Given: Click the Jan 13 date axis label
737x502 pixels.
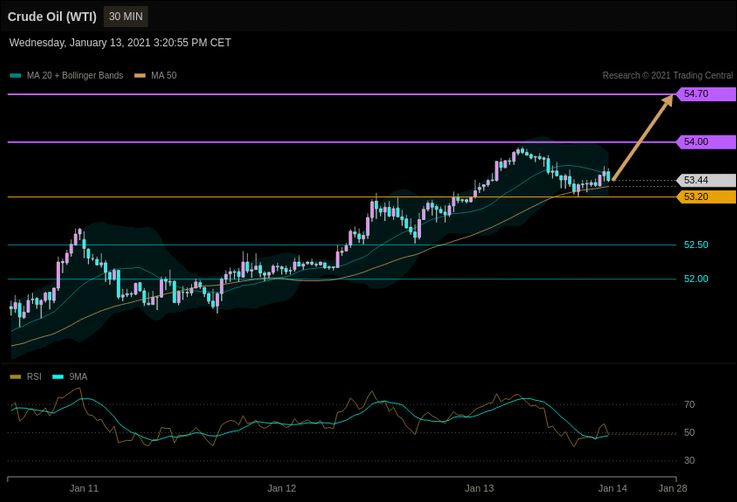Looking at the screenshot, I should (479, 488).
